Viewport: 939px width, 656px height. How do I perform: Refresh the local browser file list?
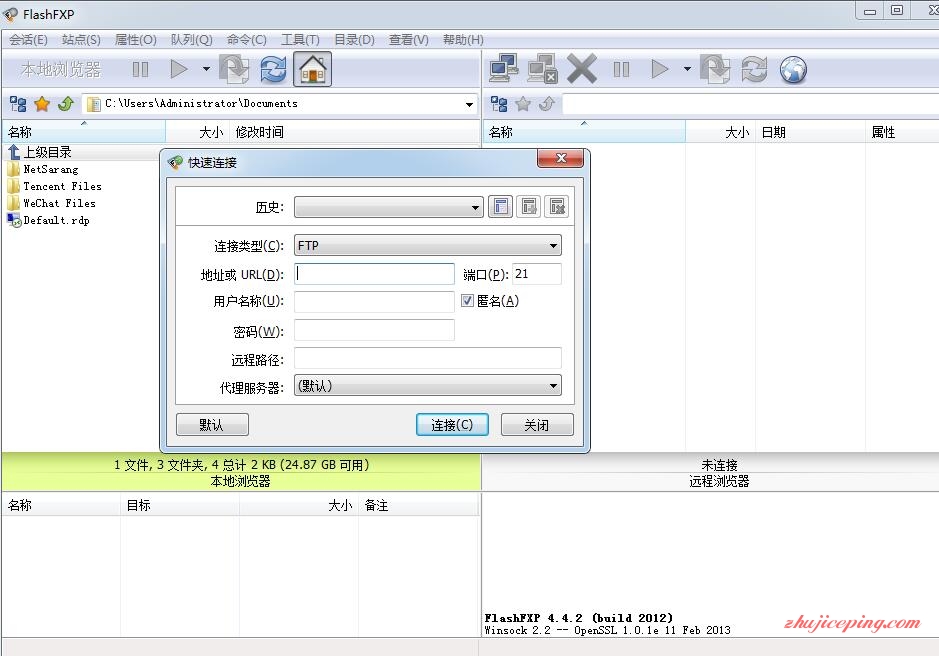click(273, 69)
